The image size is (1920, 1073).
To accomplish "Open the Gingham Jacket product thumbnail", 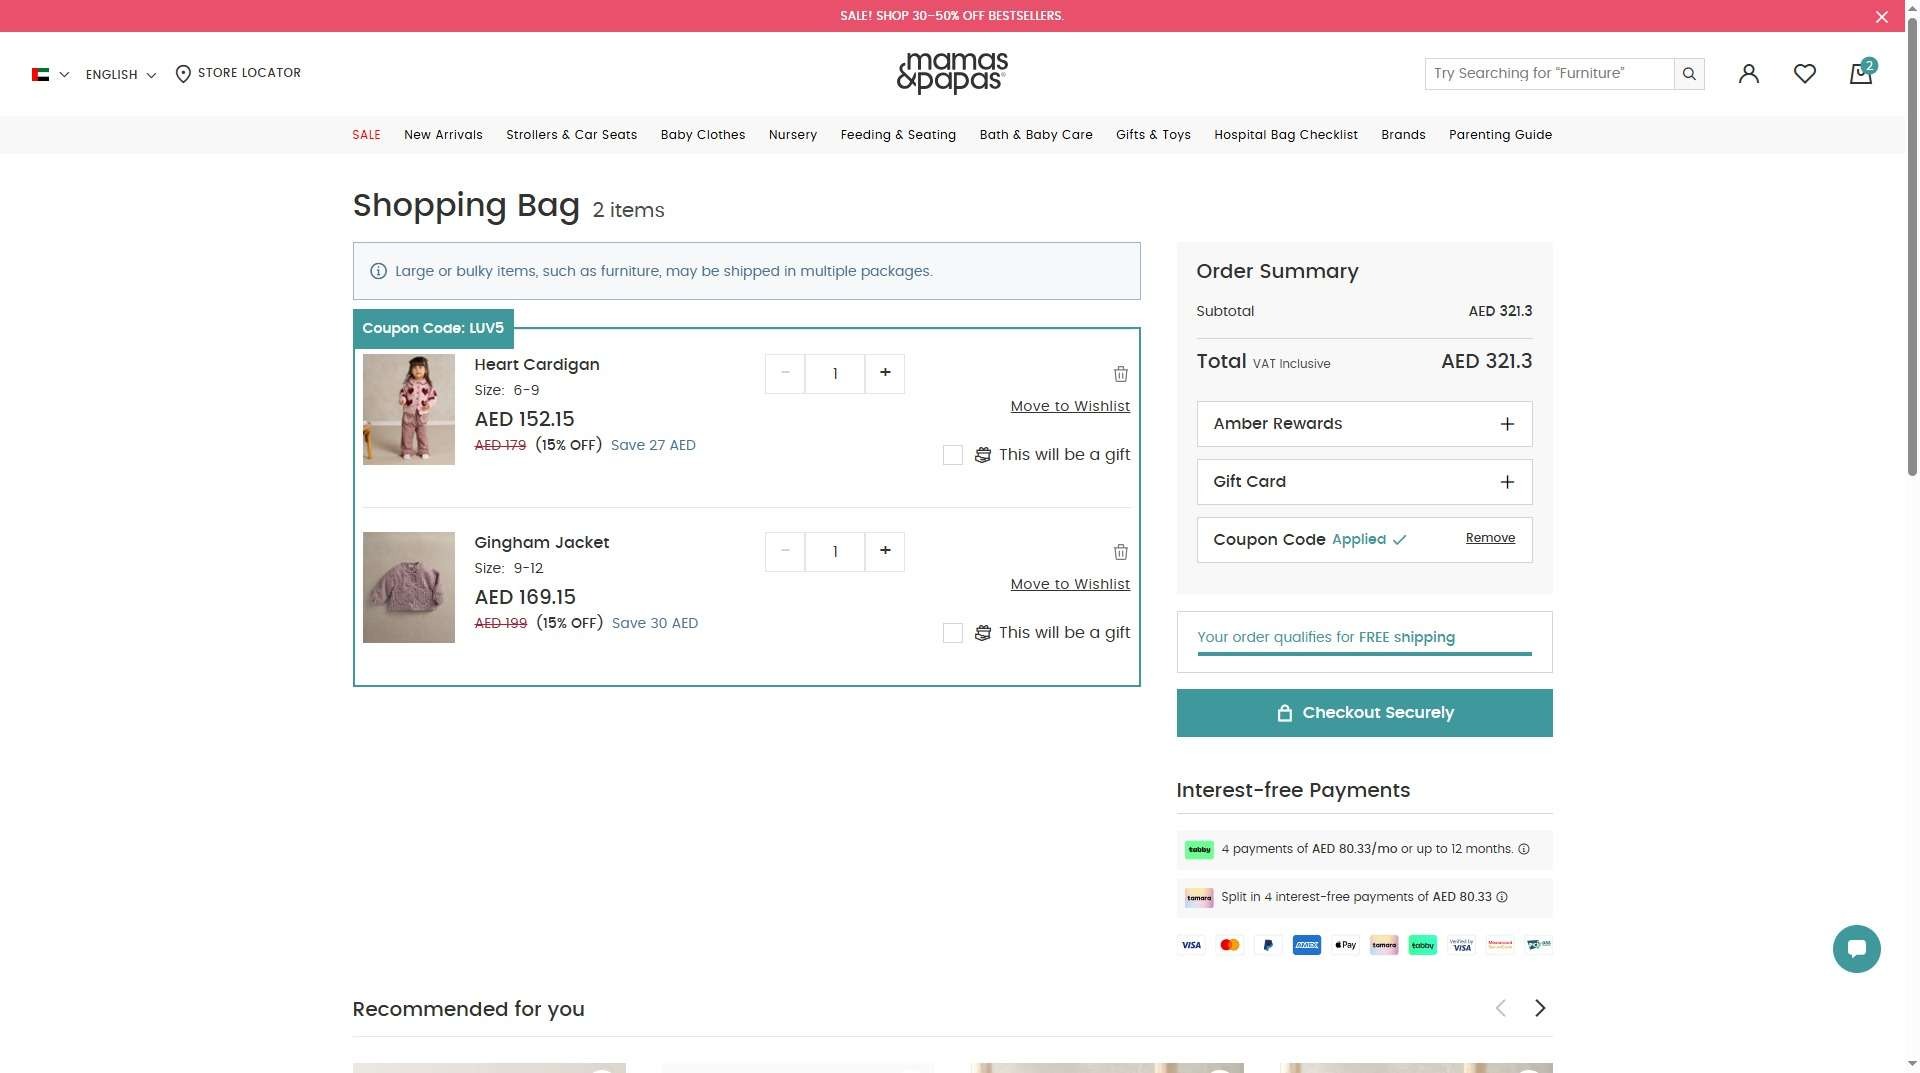I will [408, 587].
